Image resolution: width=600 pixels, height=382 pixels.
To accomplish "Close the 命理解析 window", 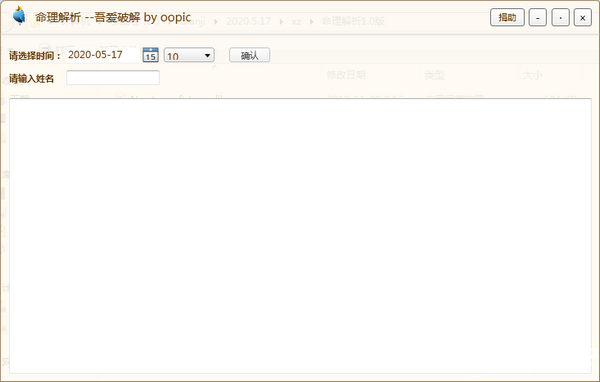I will click(583, 17).
